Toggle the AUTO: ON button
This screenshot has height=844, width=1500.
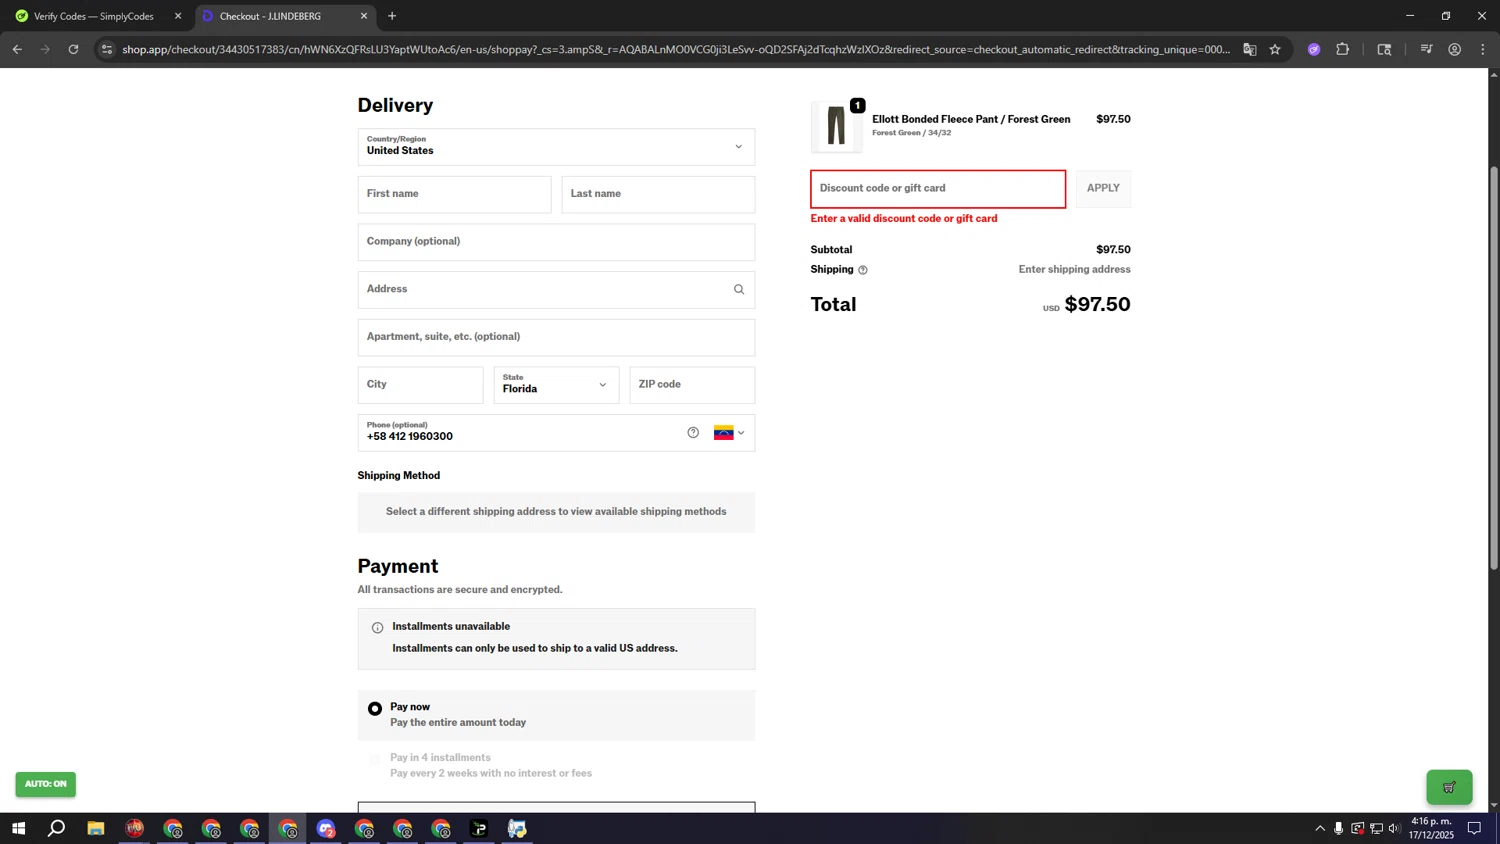[45, 784]
